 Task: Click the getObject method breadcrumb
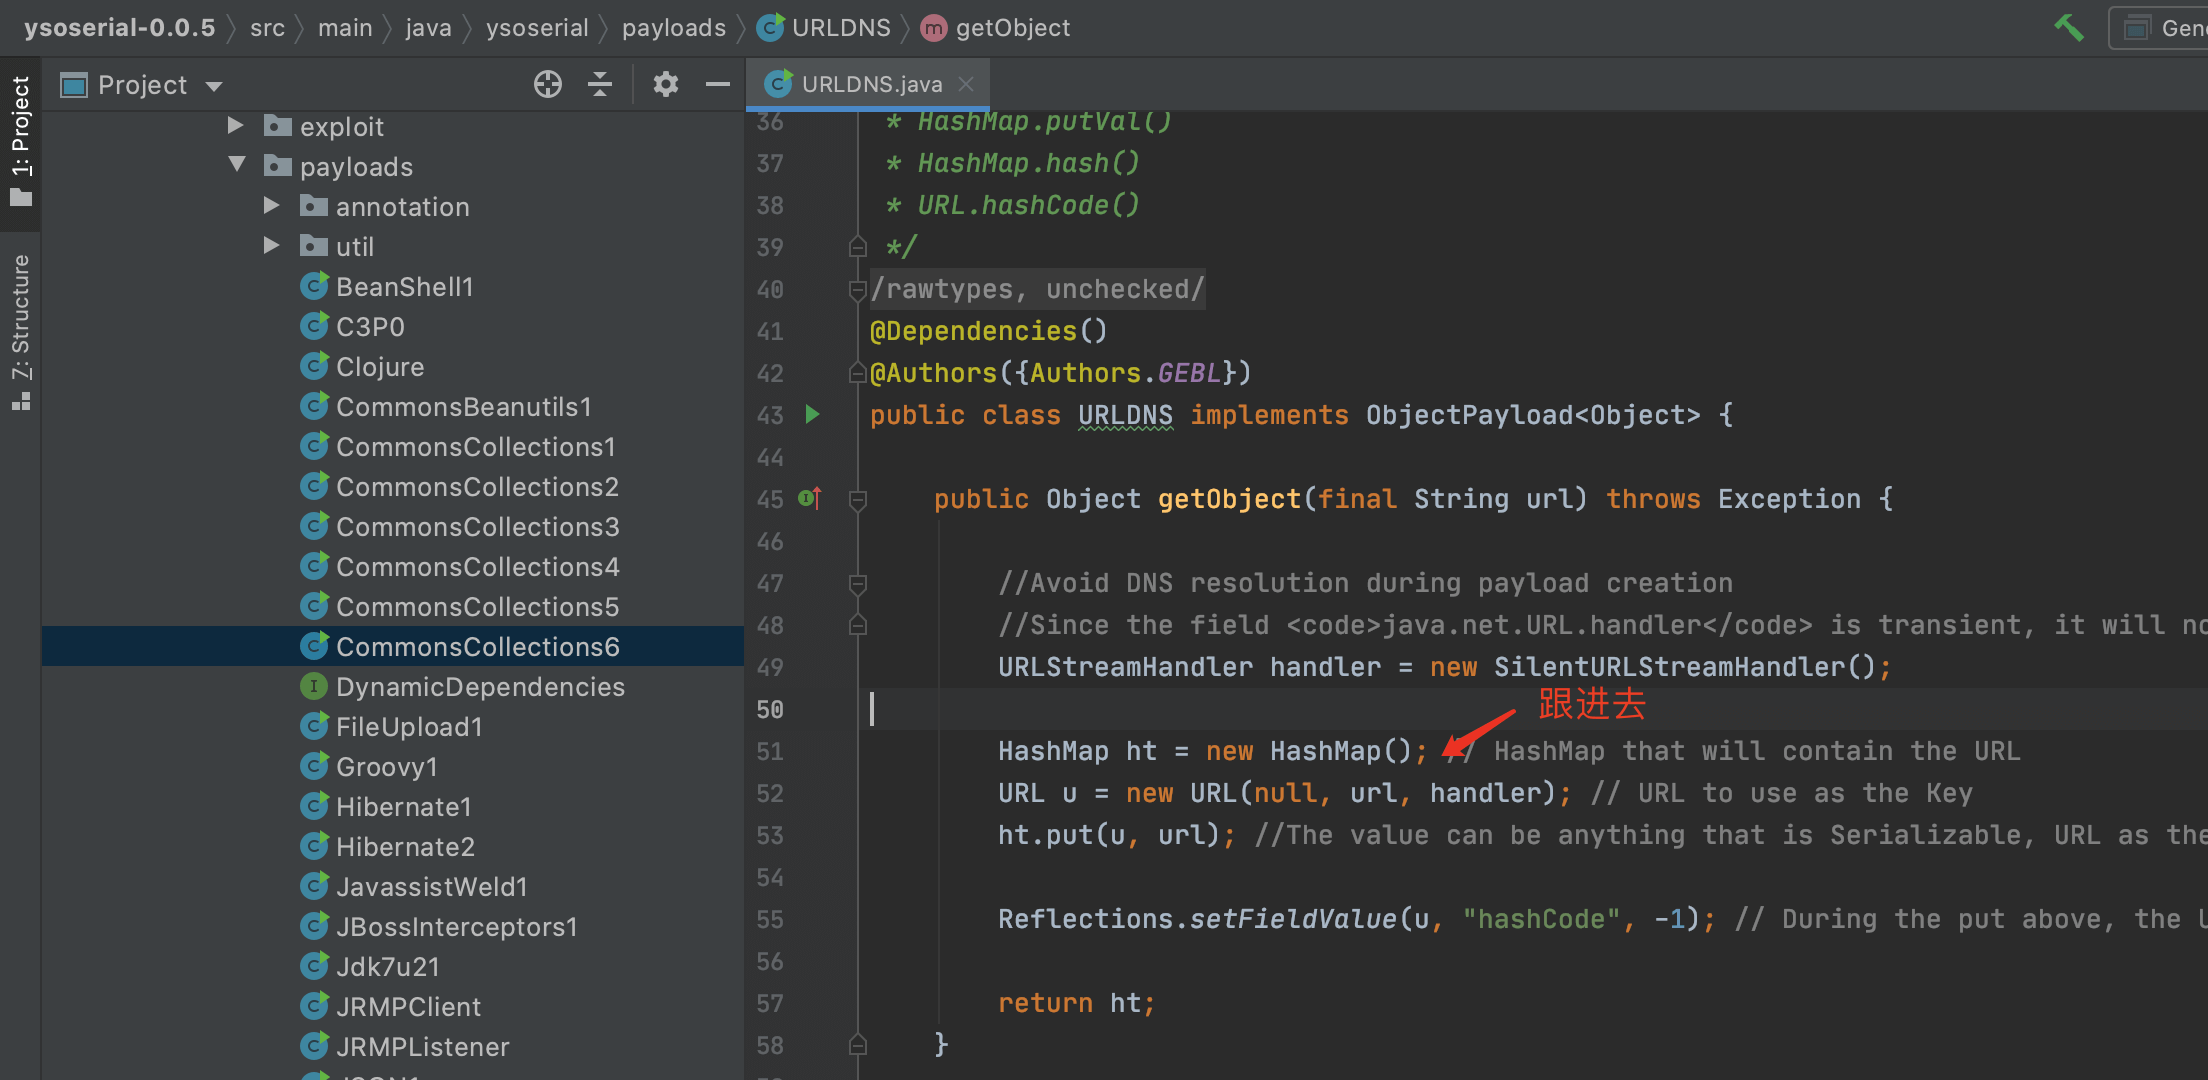click(x=996, y=28)
